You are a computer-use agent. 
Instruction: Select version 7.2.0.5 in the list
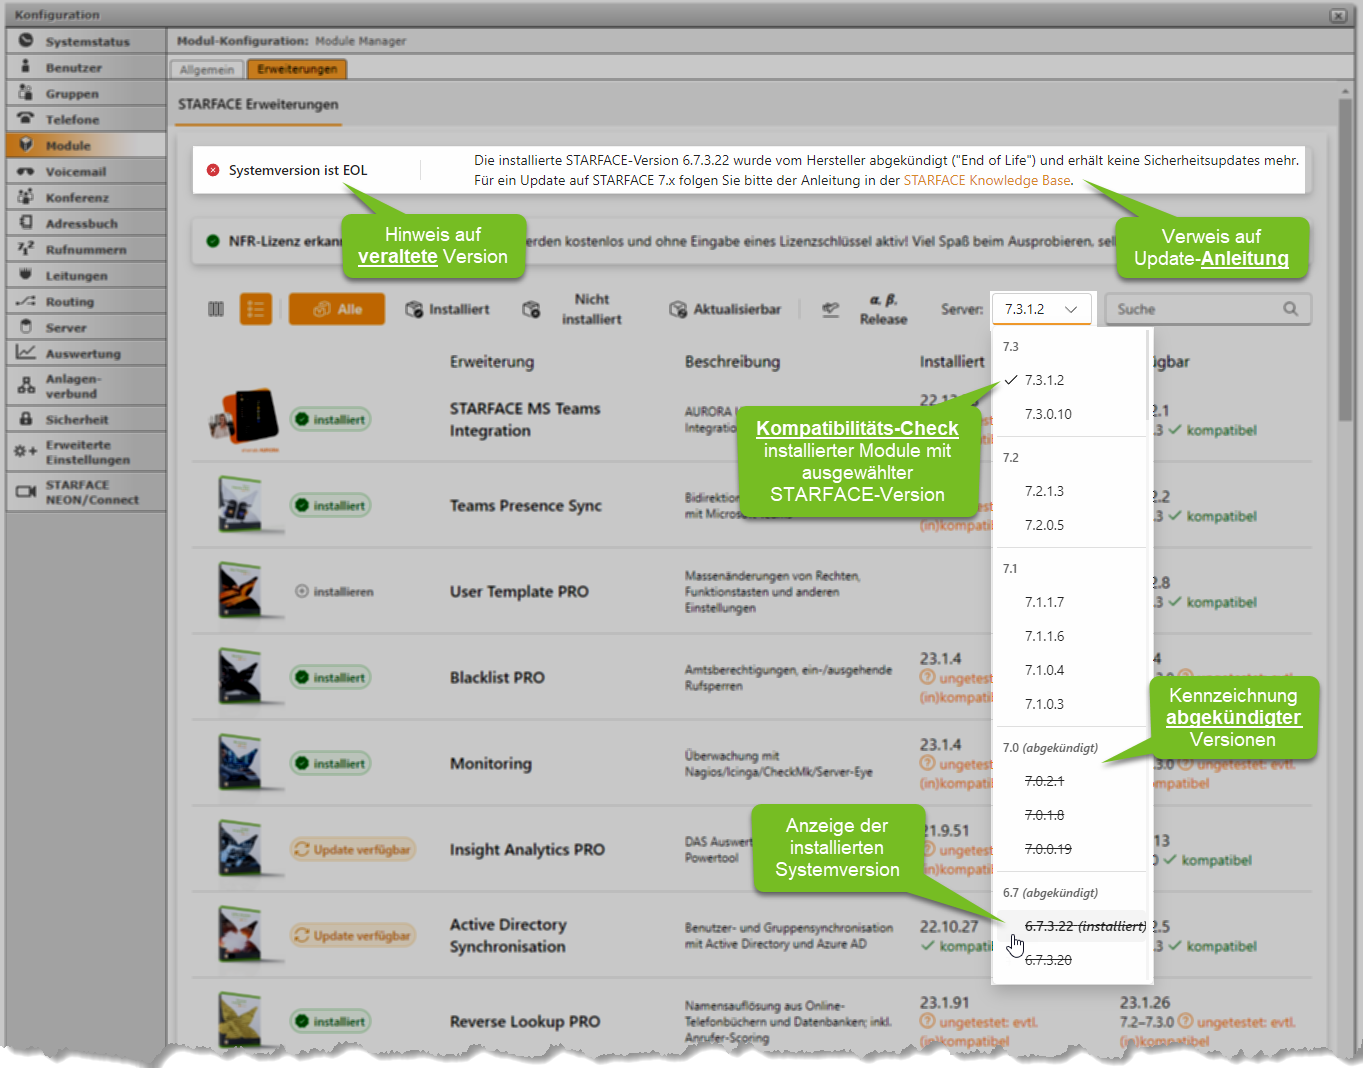point(1071,525)
